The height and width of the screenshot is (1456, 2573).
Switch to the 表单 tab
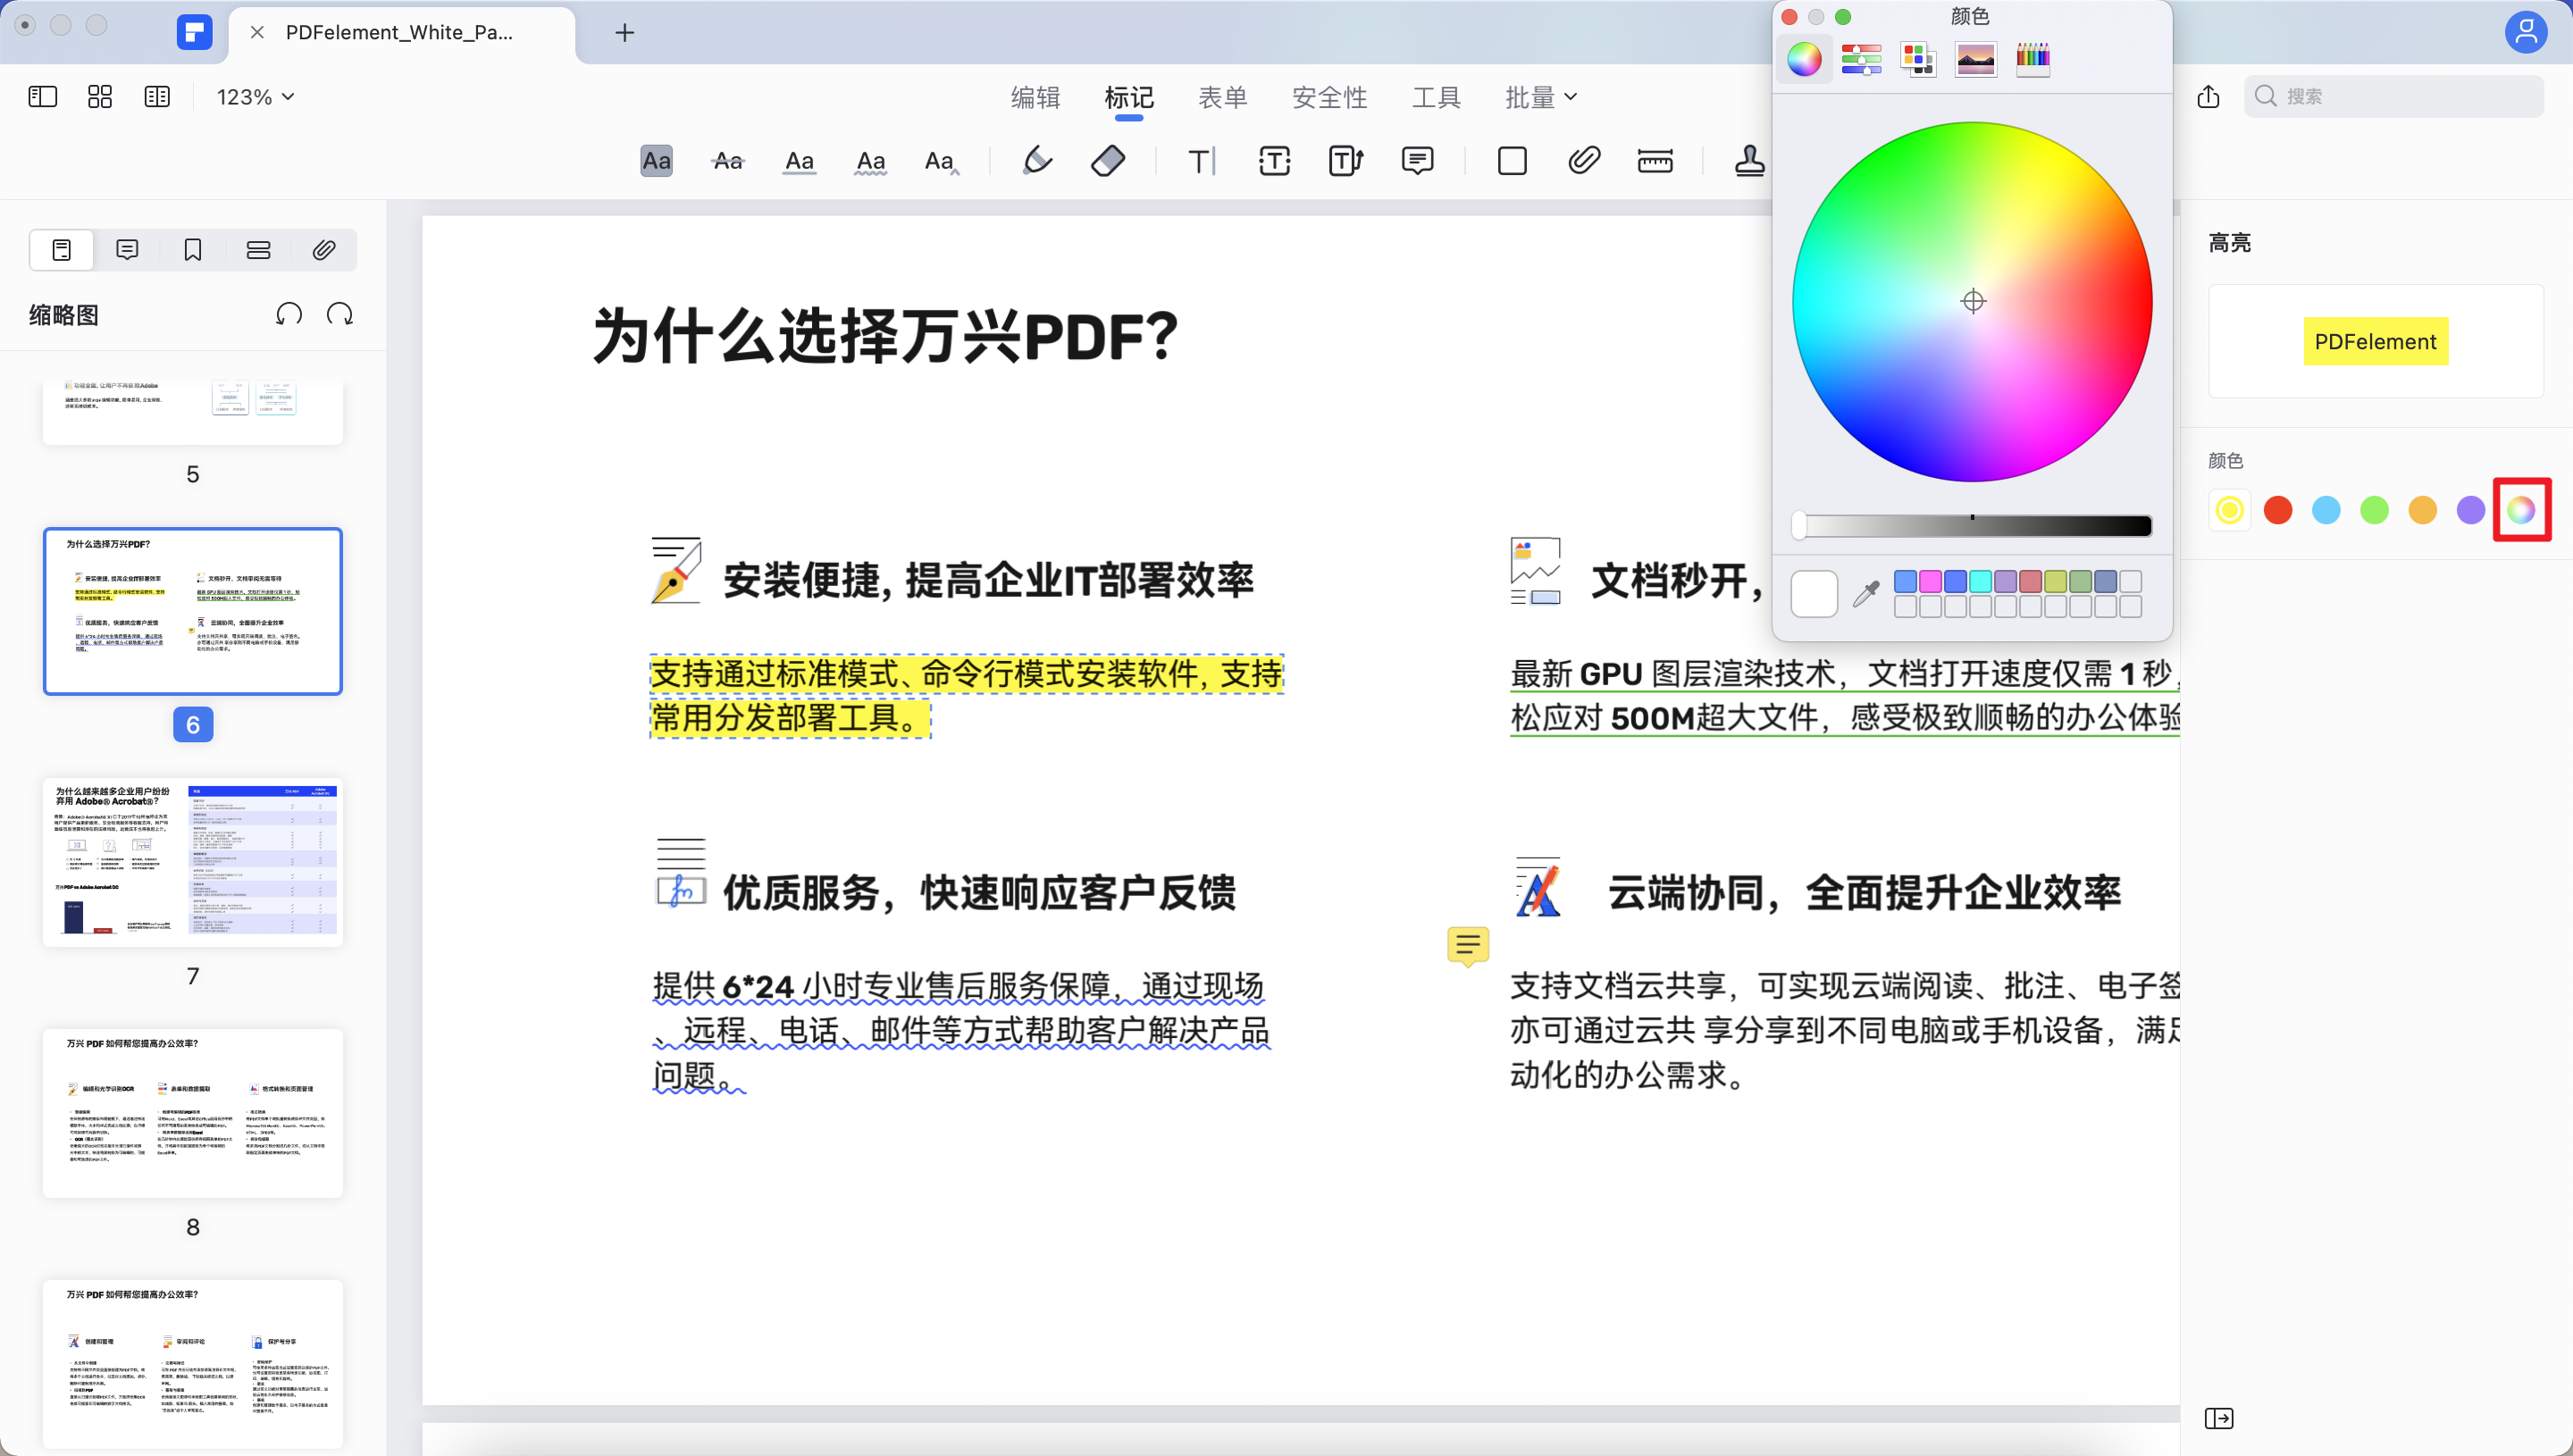coord(1223,96)
